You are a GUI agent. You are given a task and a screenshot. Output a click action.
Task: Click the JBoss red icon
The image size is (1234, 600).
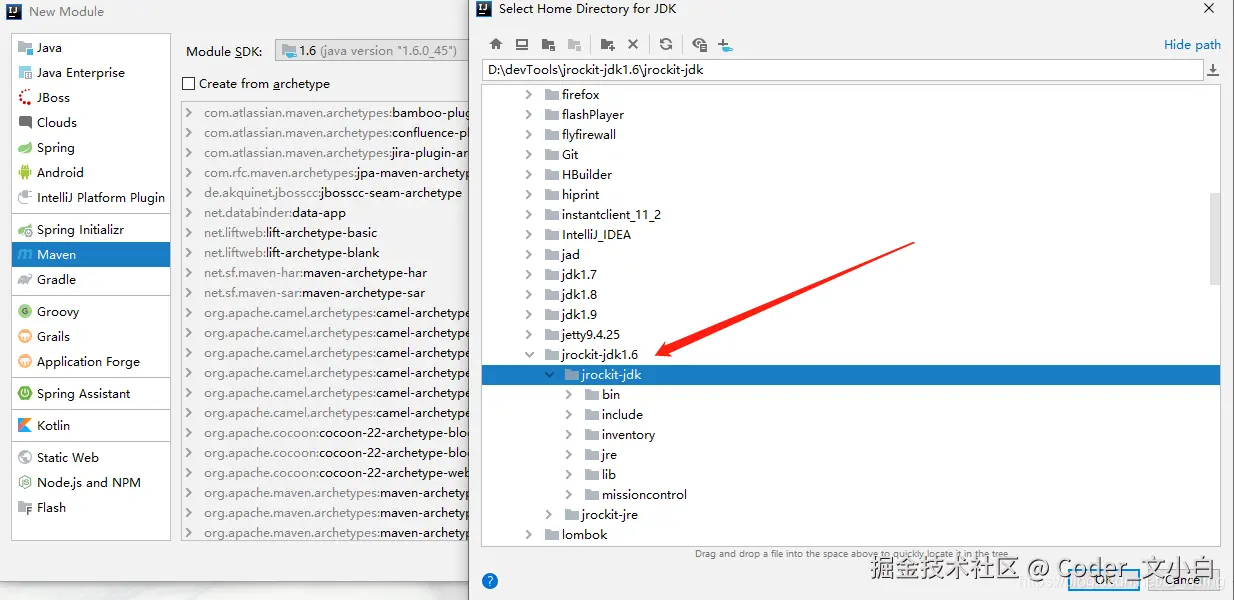coord(26,98)
